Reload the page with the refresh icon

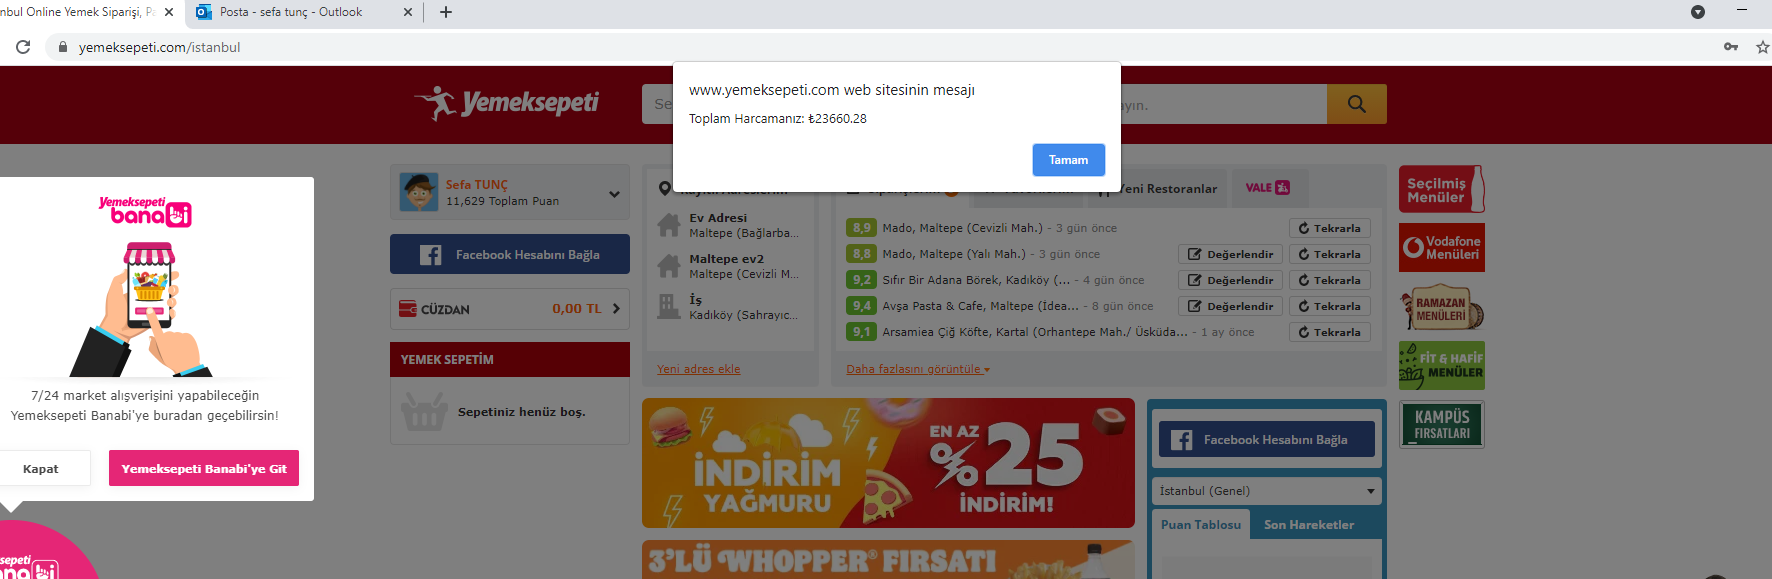[23, 47]
